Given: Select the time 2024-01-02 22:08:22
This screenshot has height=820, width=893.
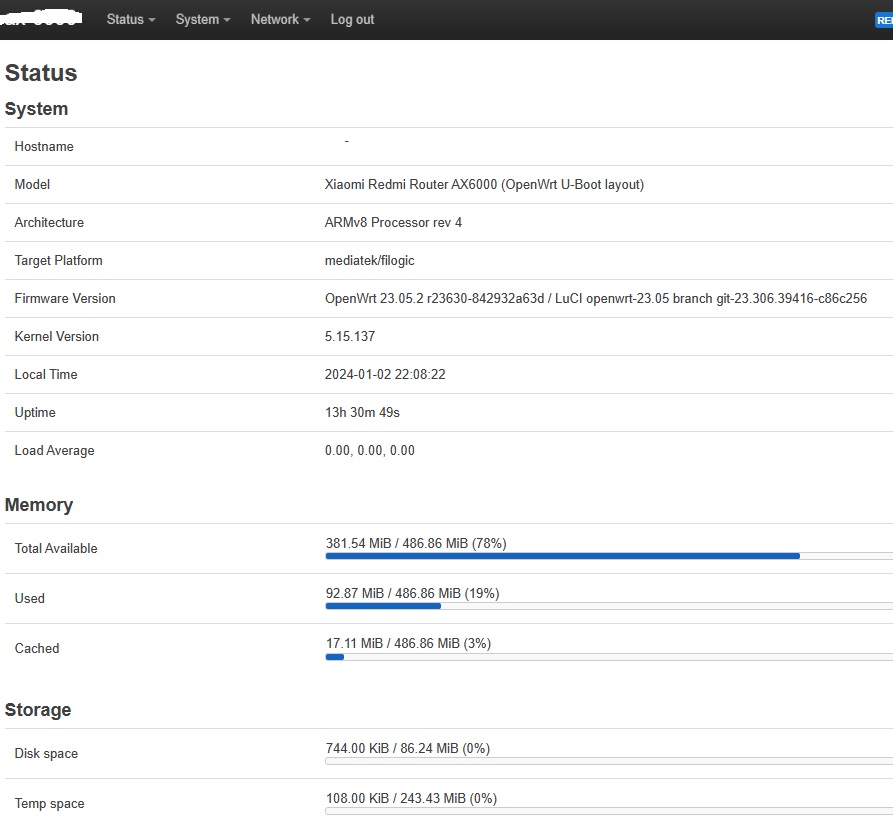Looking at the screenshot, I should pos(385,374).
